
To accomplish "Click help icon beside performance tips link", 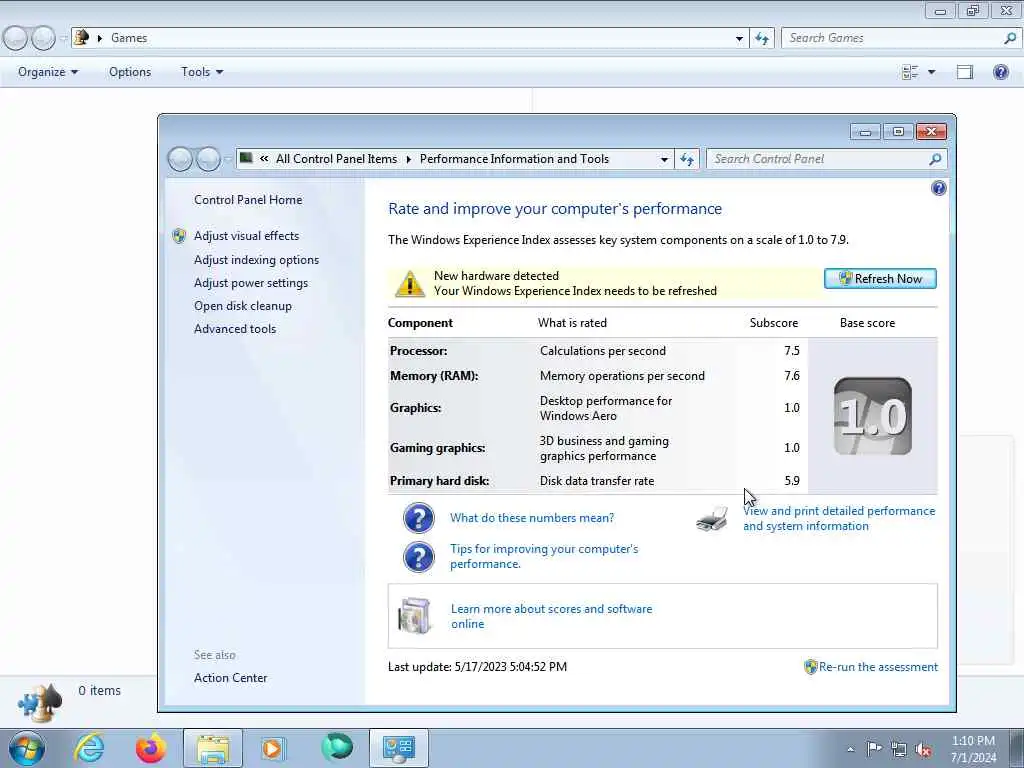I will click(419, 557).
